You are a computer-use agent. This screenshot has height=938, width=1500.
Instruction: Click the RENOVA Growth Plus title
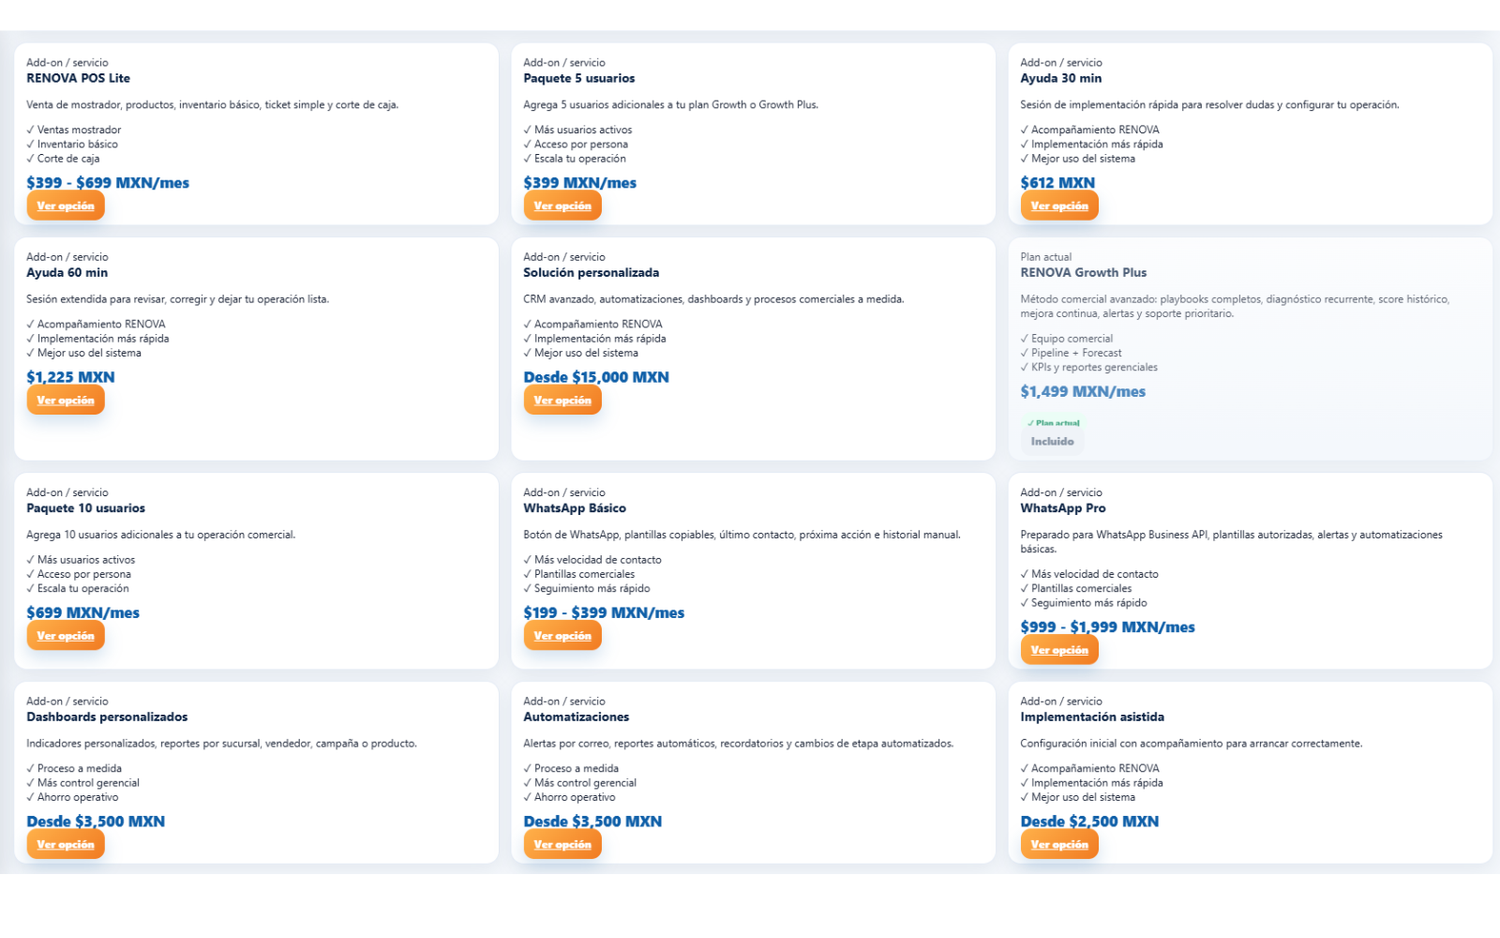click(1083, 272)
